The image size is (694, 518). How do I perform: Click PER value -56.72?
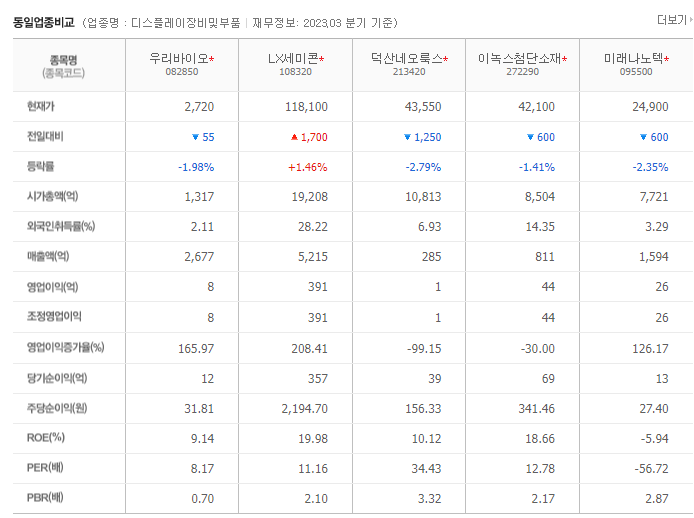651,468
